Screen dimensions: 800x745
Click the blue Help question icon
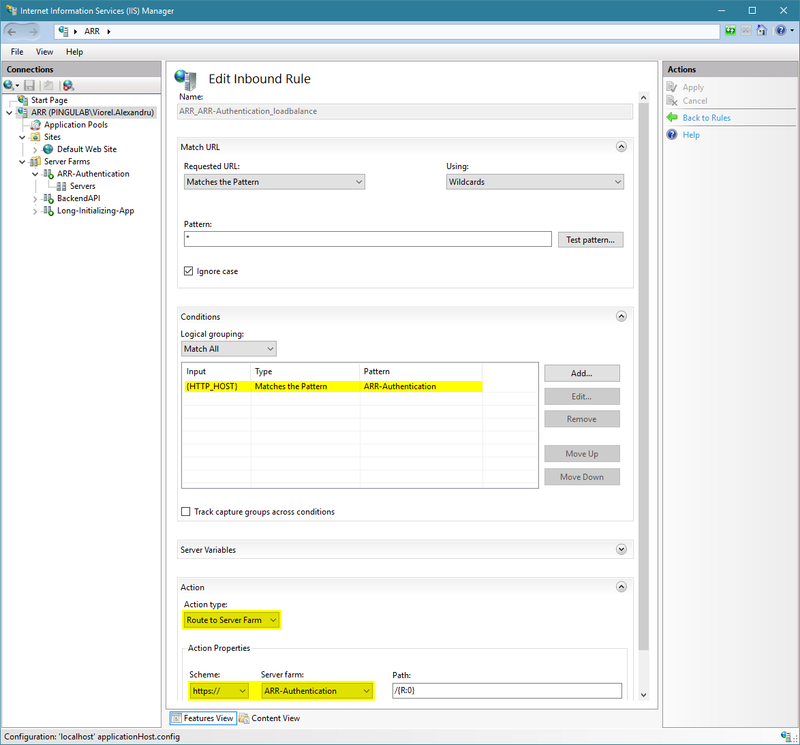pyautogui.click(x=672, y=135)
